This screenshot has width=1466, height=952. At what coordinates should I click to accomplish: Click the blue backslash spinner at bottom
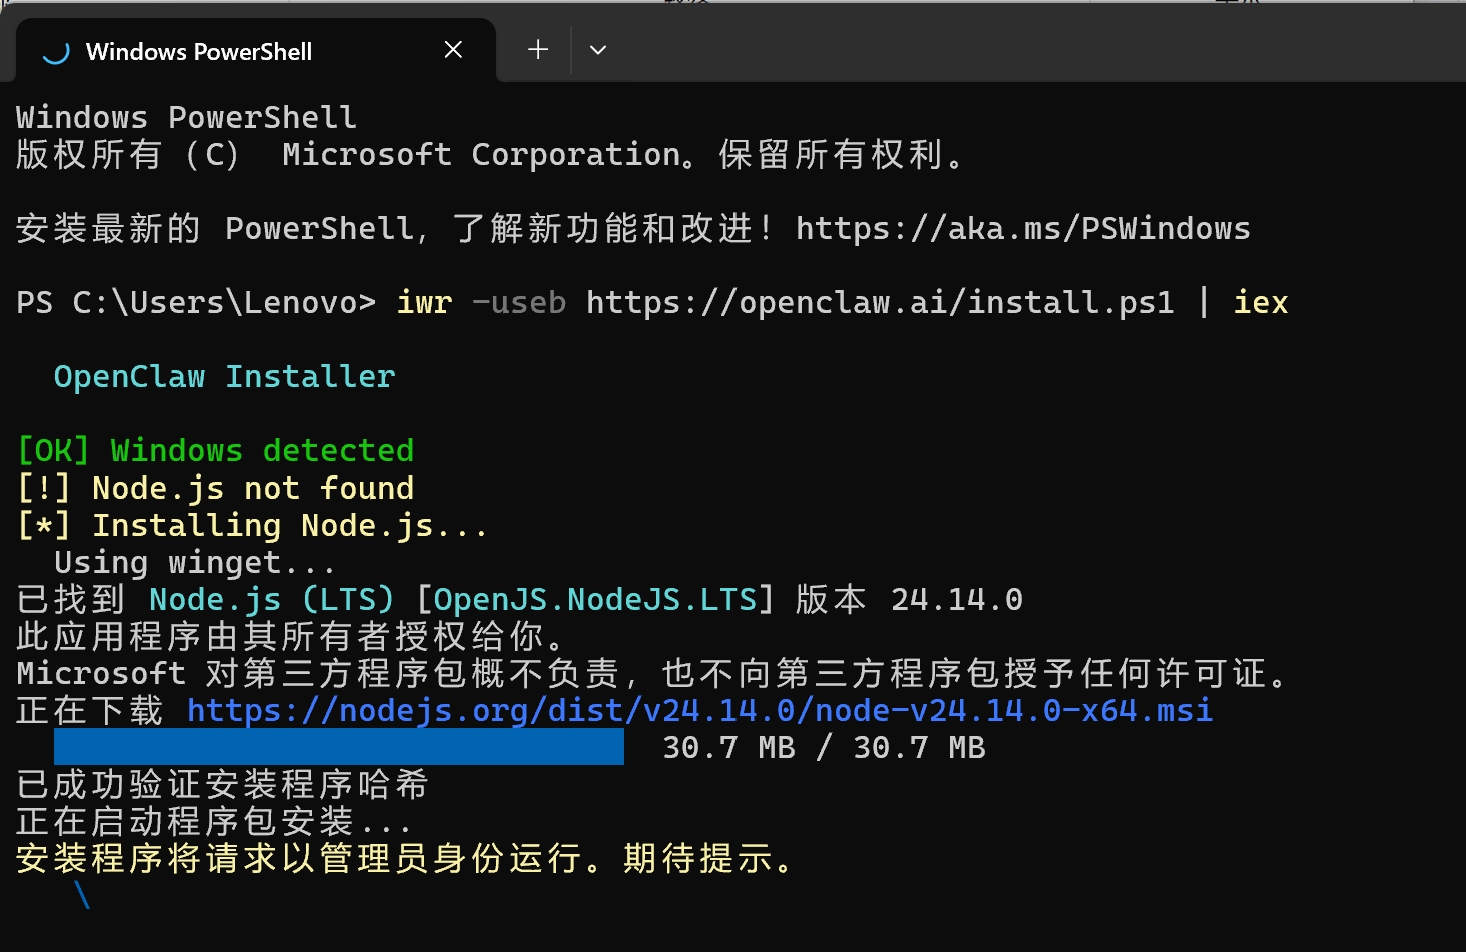(x=82, y=895)
